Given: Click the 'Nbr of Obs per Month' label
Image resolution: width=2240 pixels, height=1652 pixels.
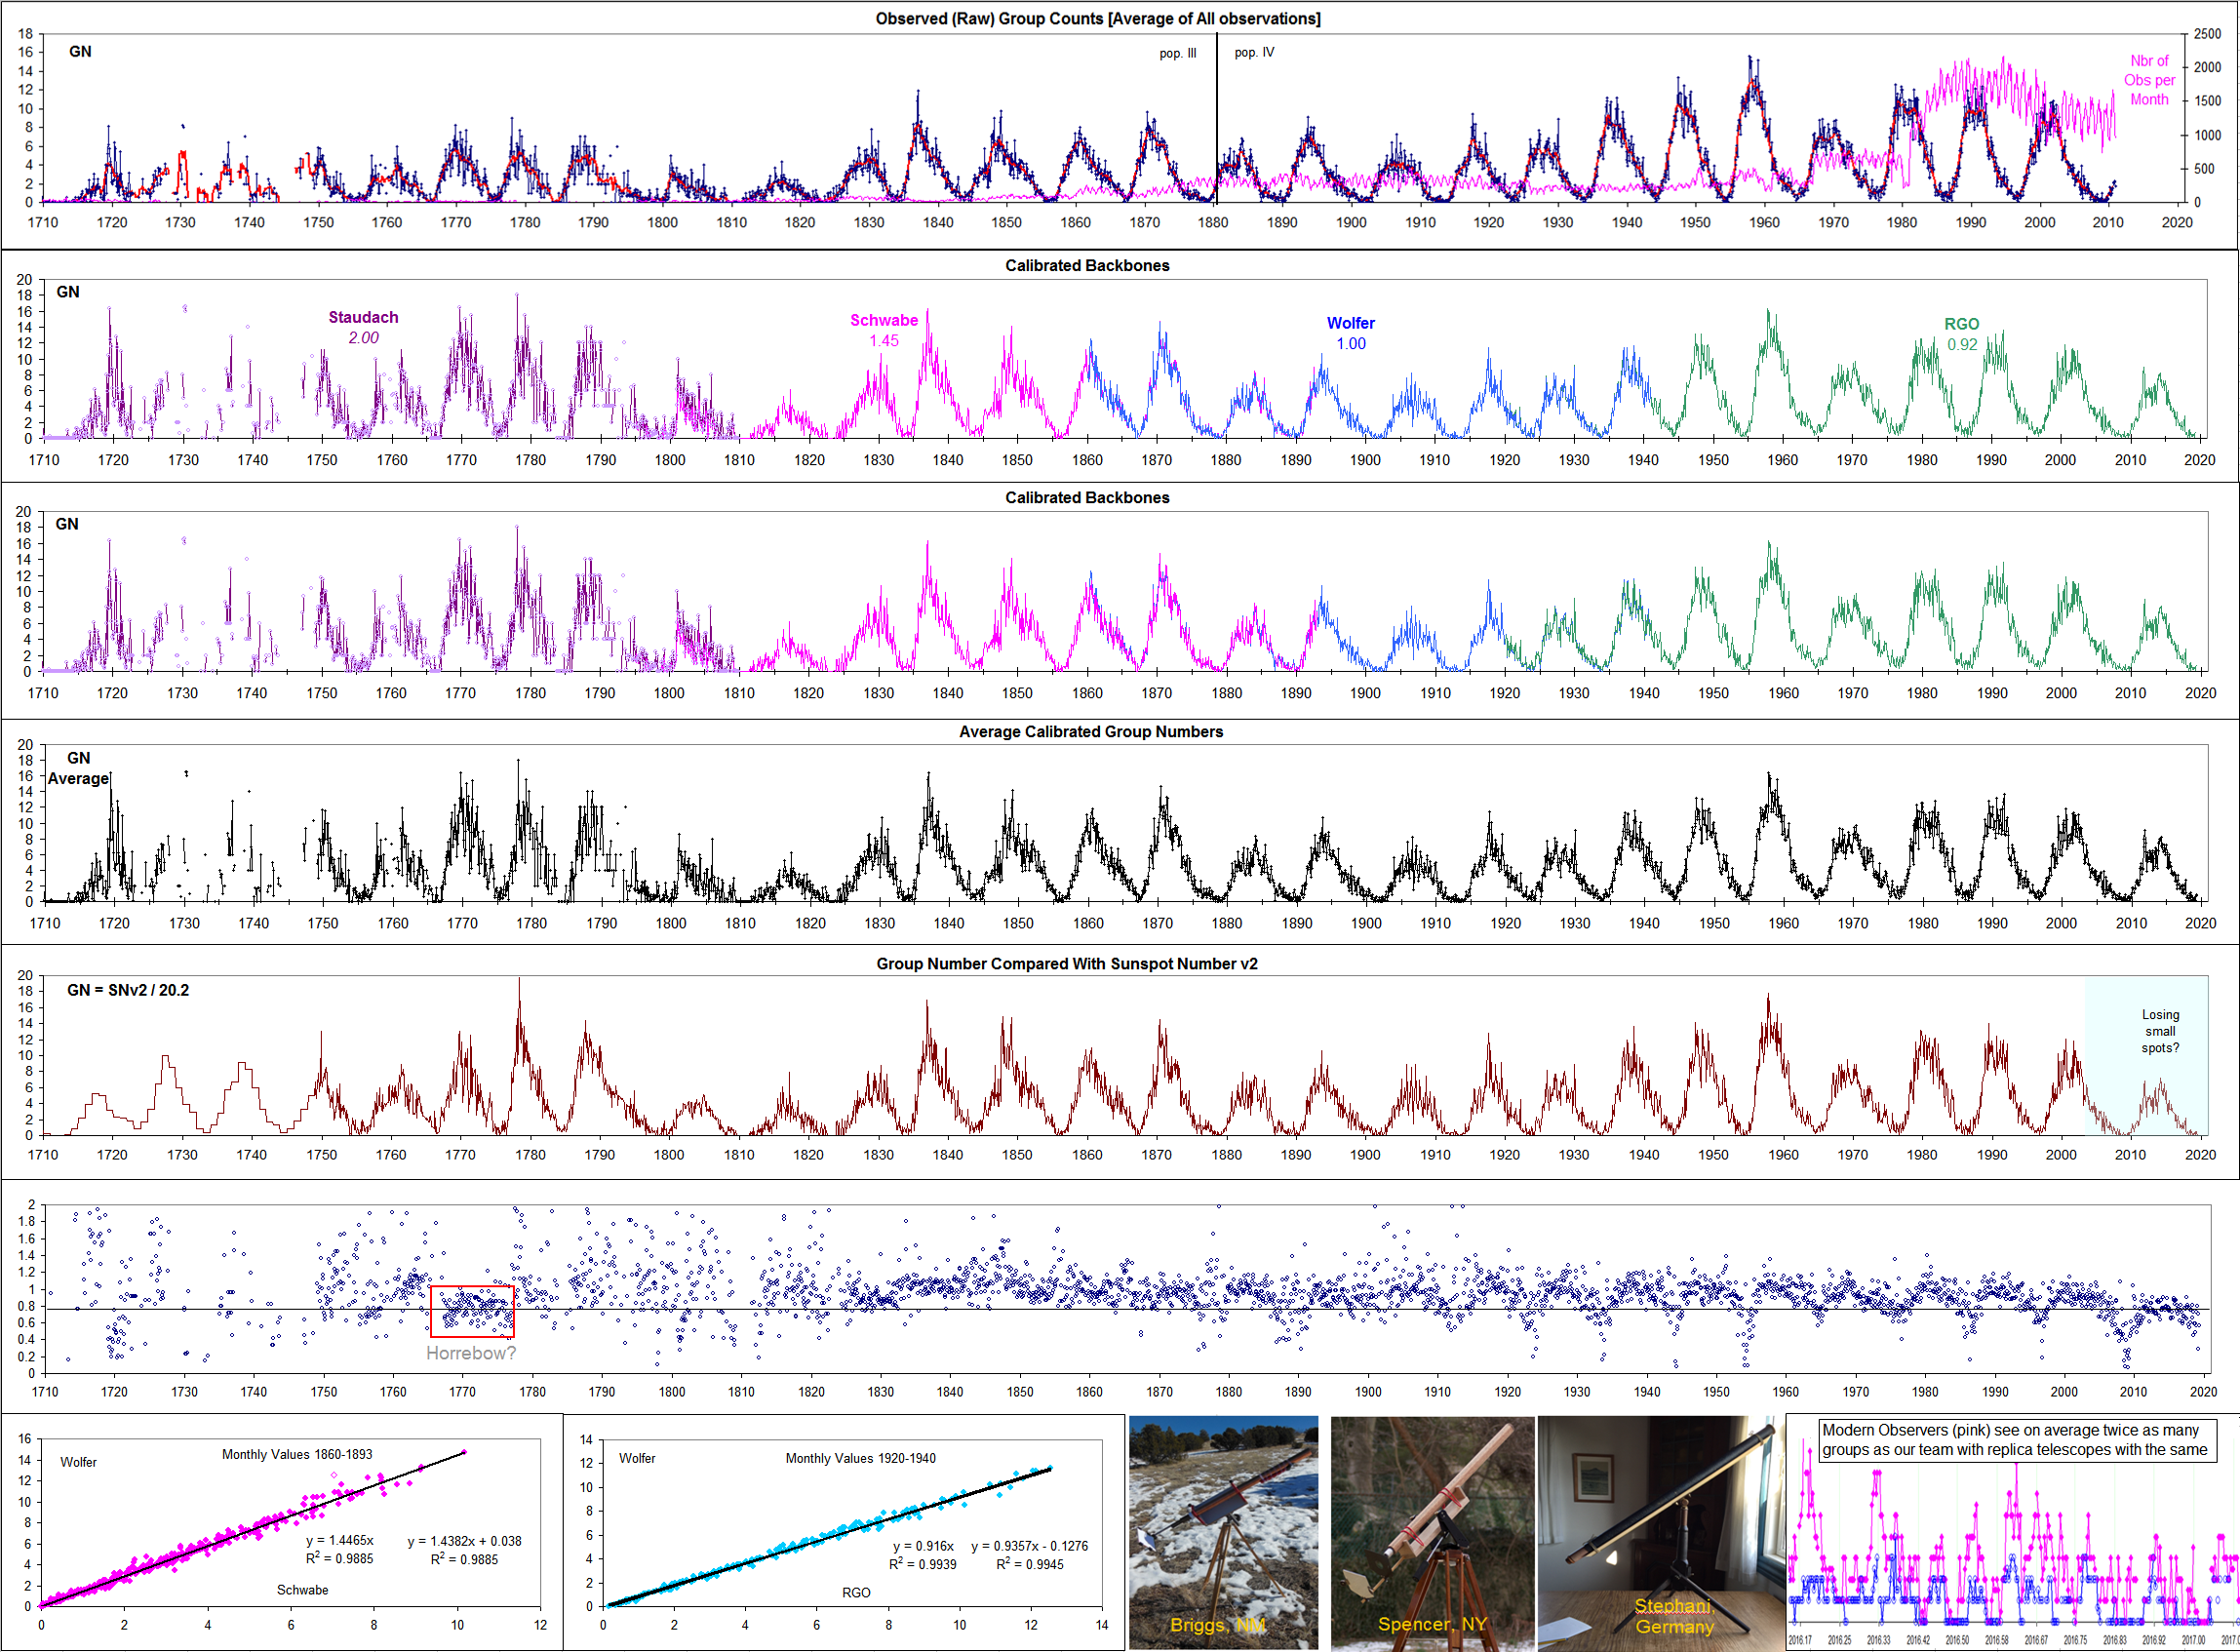Looking at the screenshot, I should [2149, 80].
